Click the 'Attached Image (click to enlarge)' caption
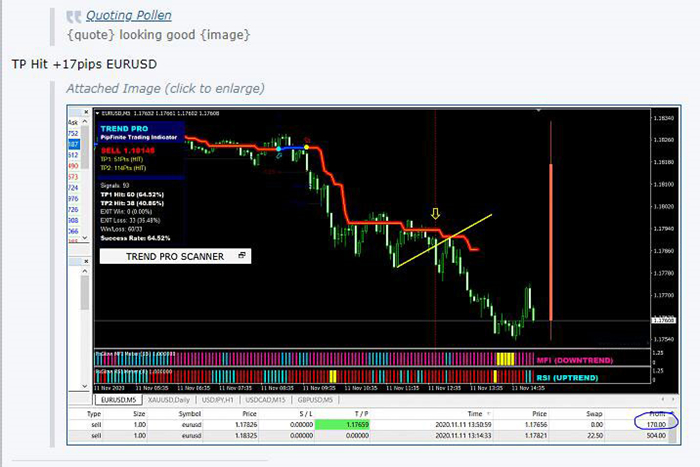This screenshot has width=700, height=467. pos(165,88)
